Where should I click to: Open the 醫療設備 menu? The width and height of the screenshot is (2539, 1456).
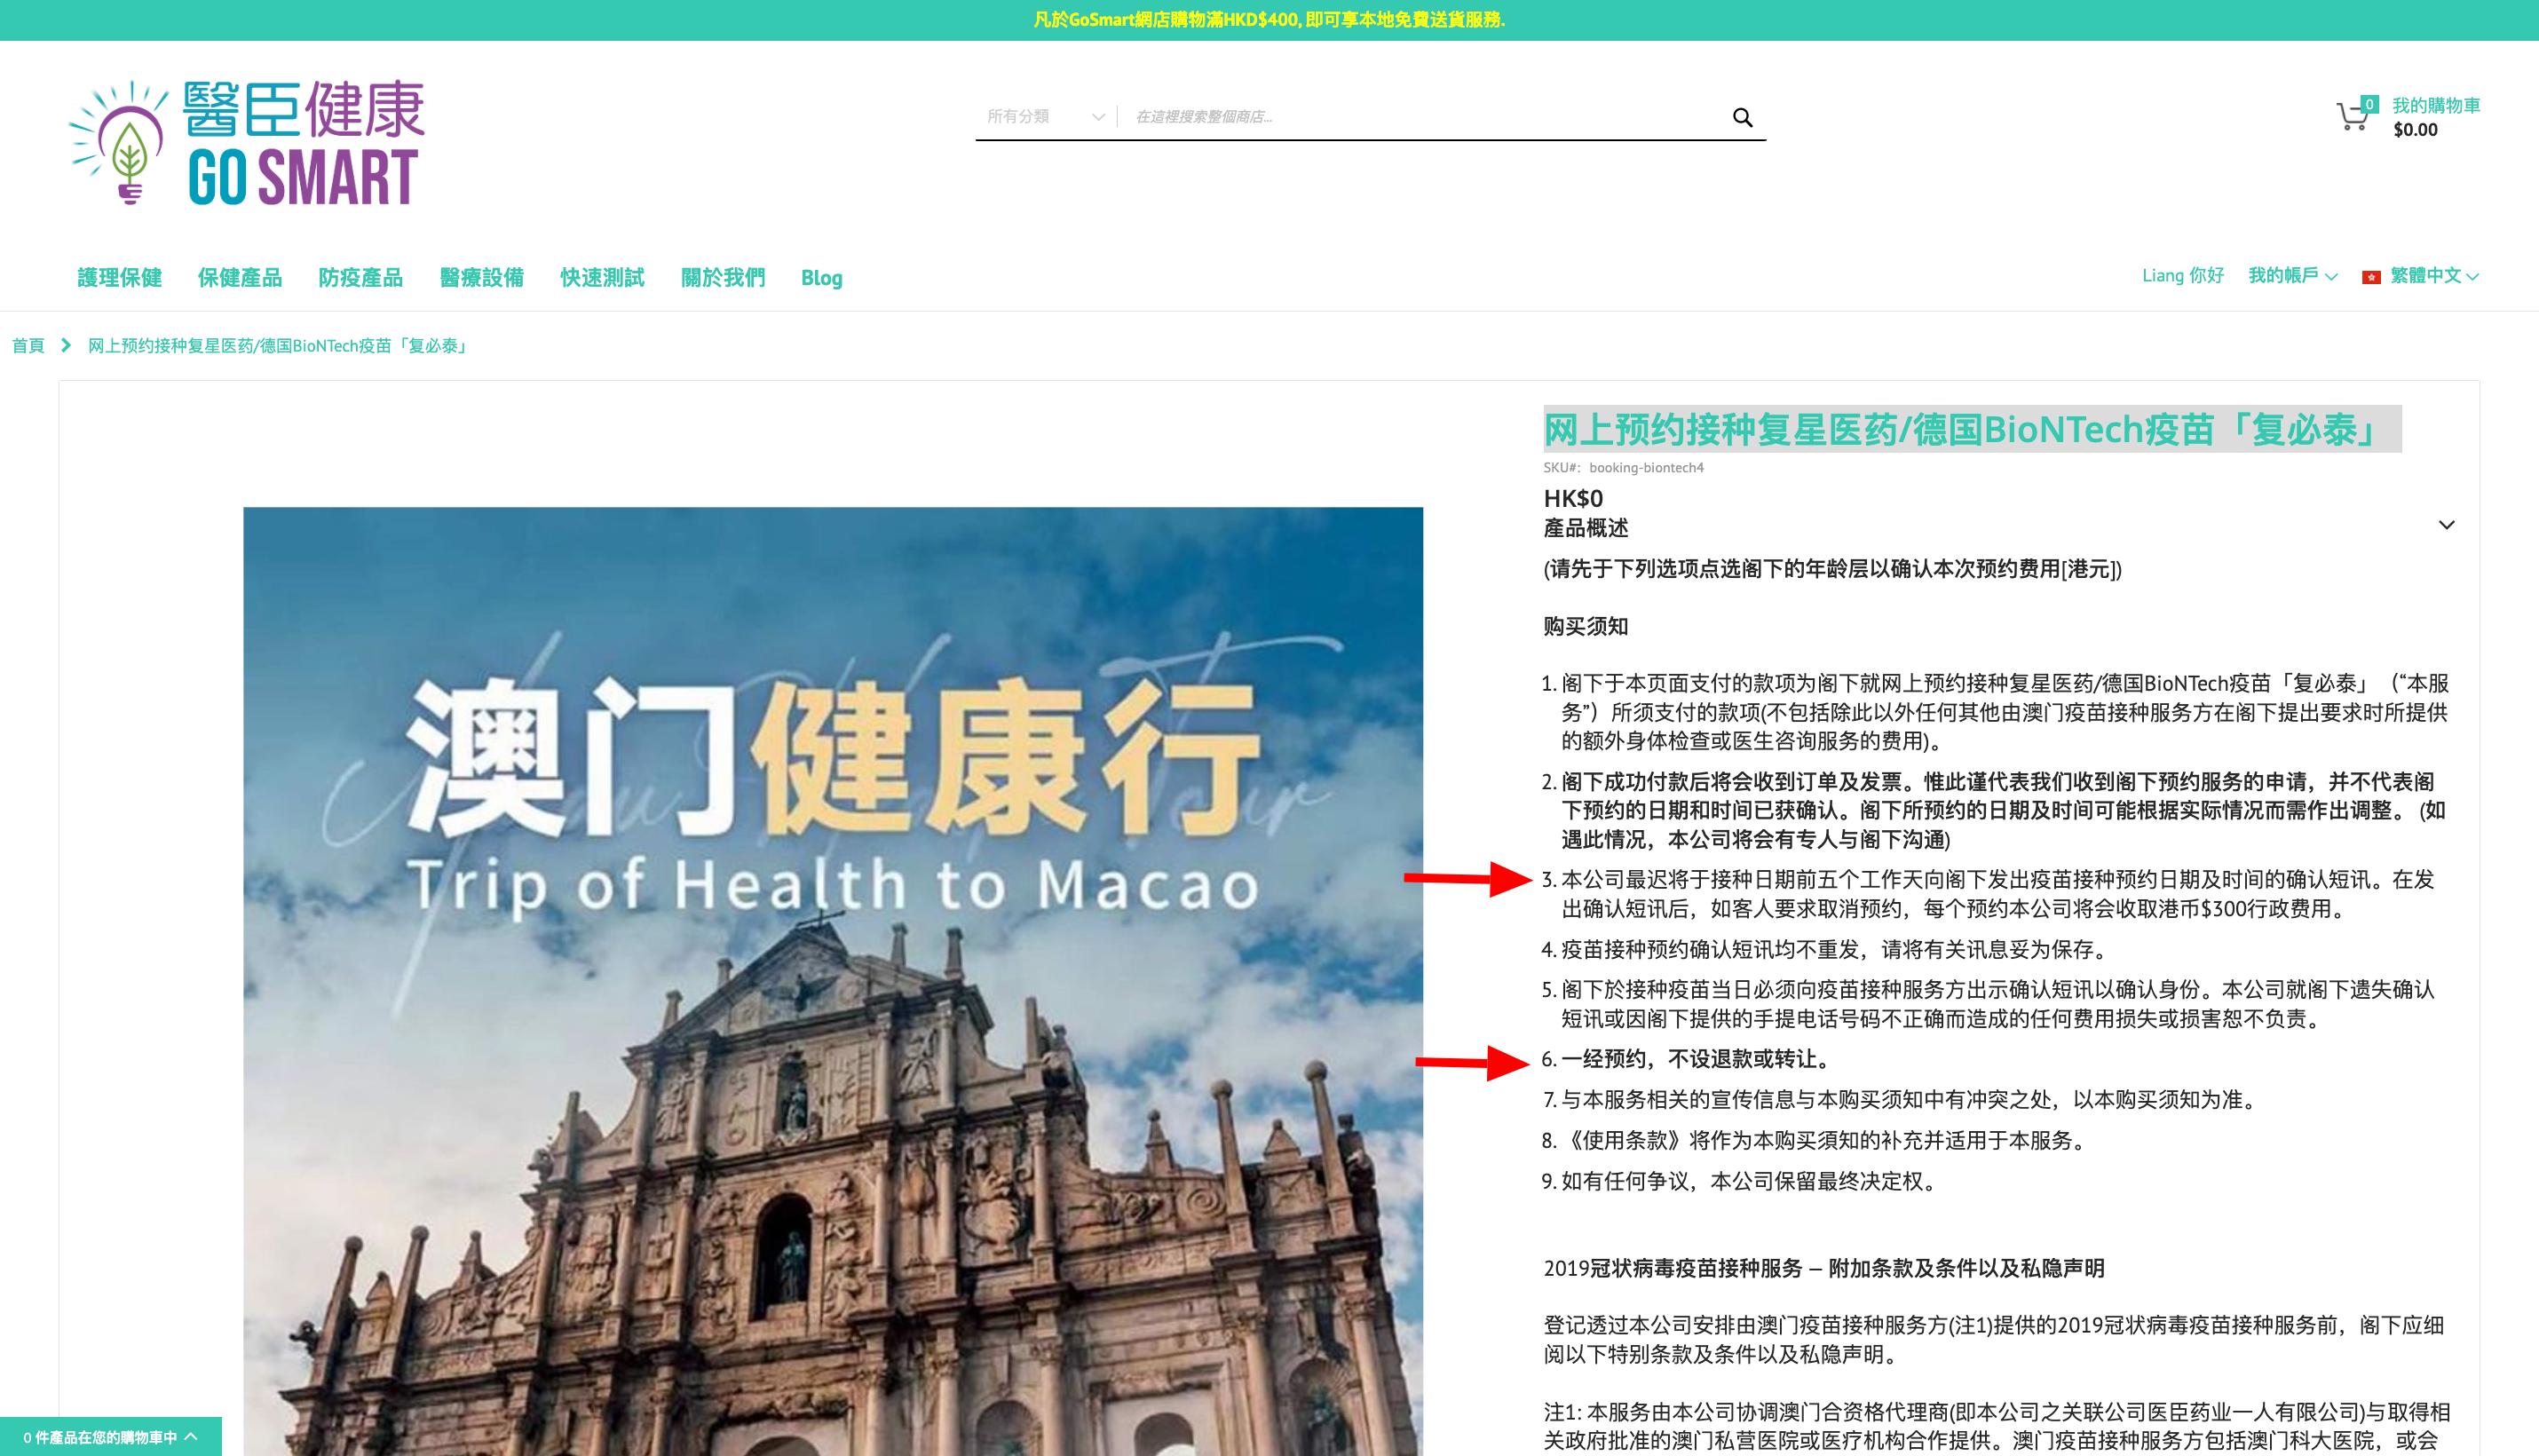tap(483, 277)
